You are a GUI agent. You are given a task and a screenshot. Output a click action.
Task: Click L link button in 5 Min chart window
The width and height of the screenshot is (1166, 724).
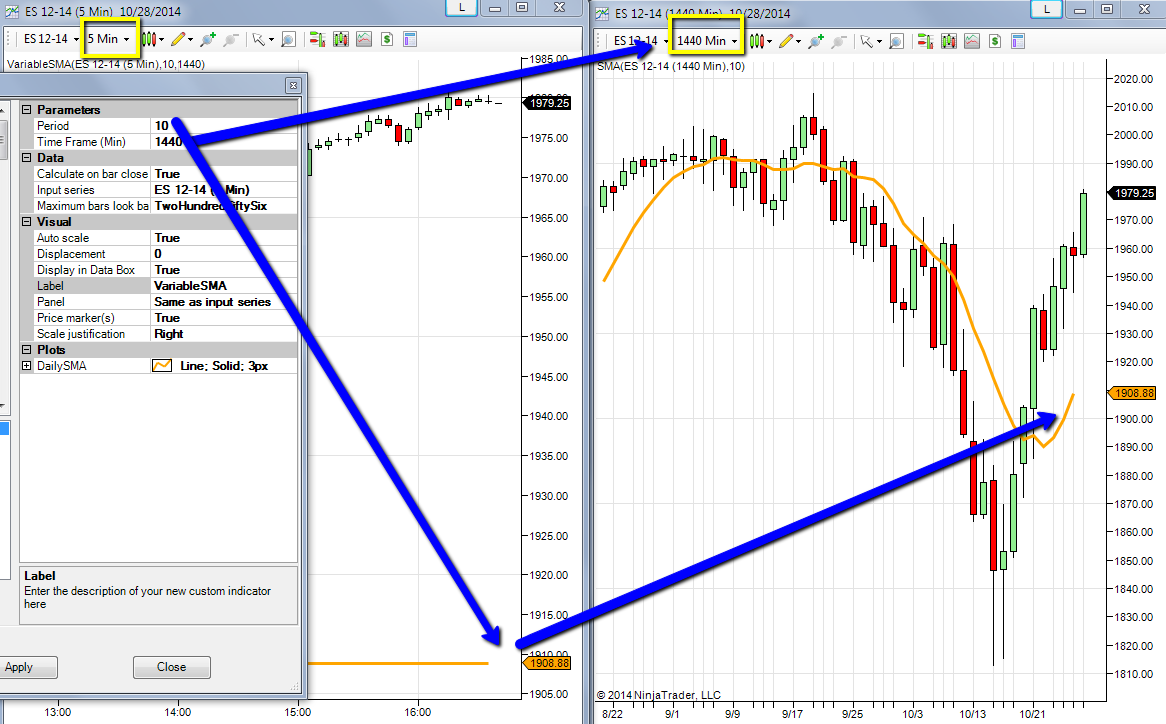click(462, 7)
